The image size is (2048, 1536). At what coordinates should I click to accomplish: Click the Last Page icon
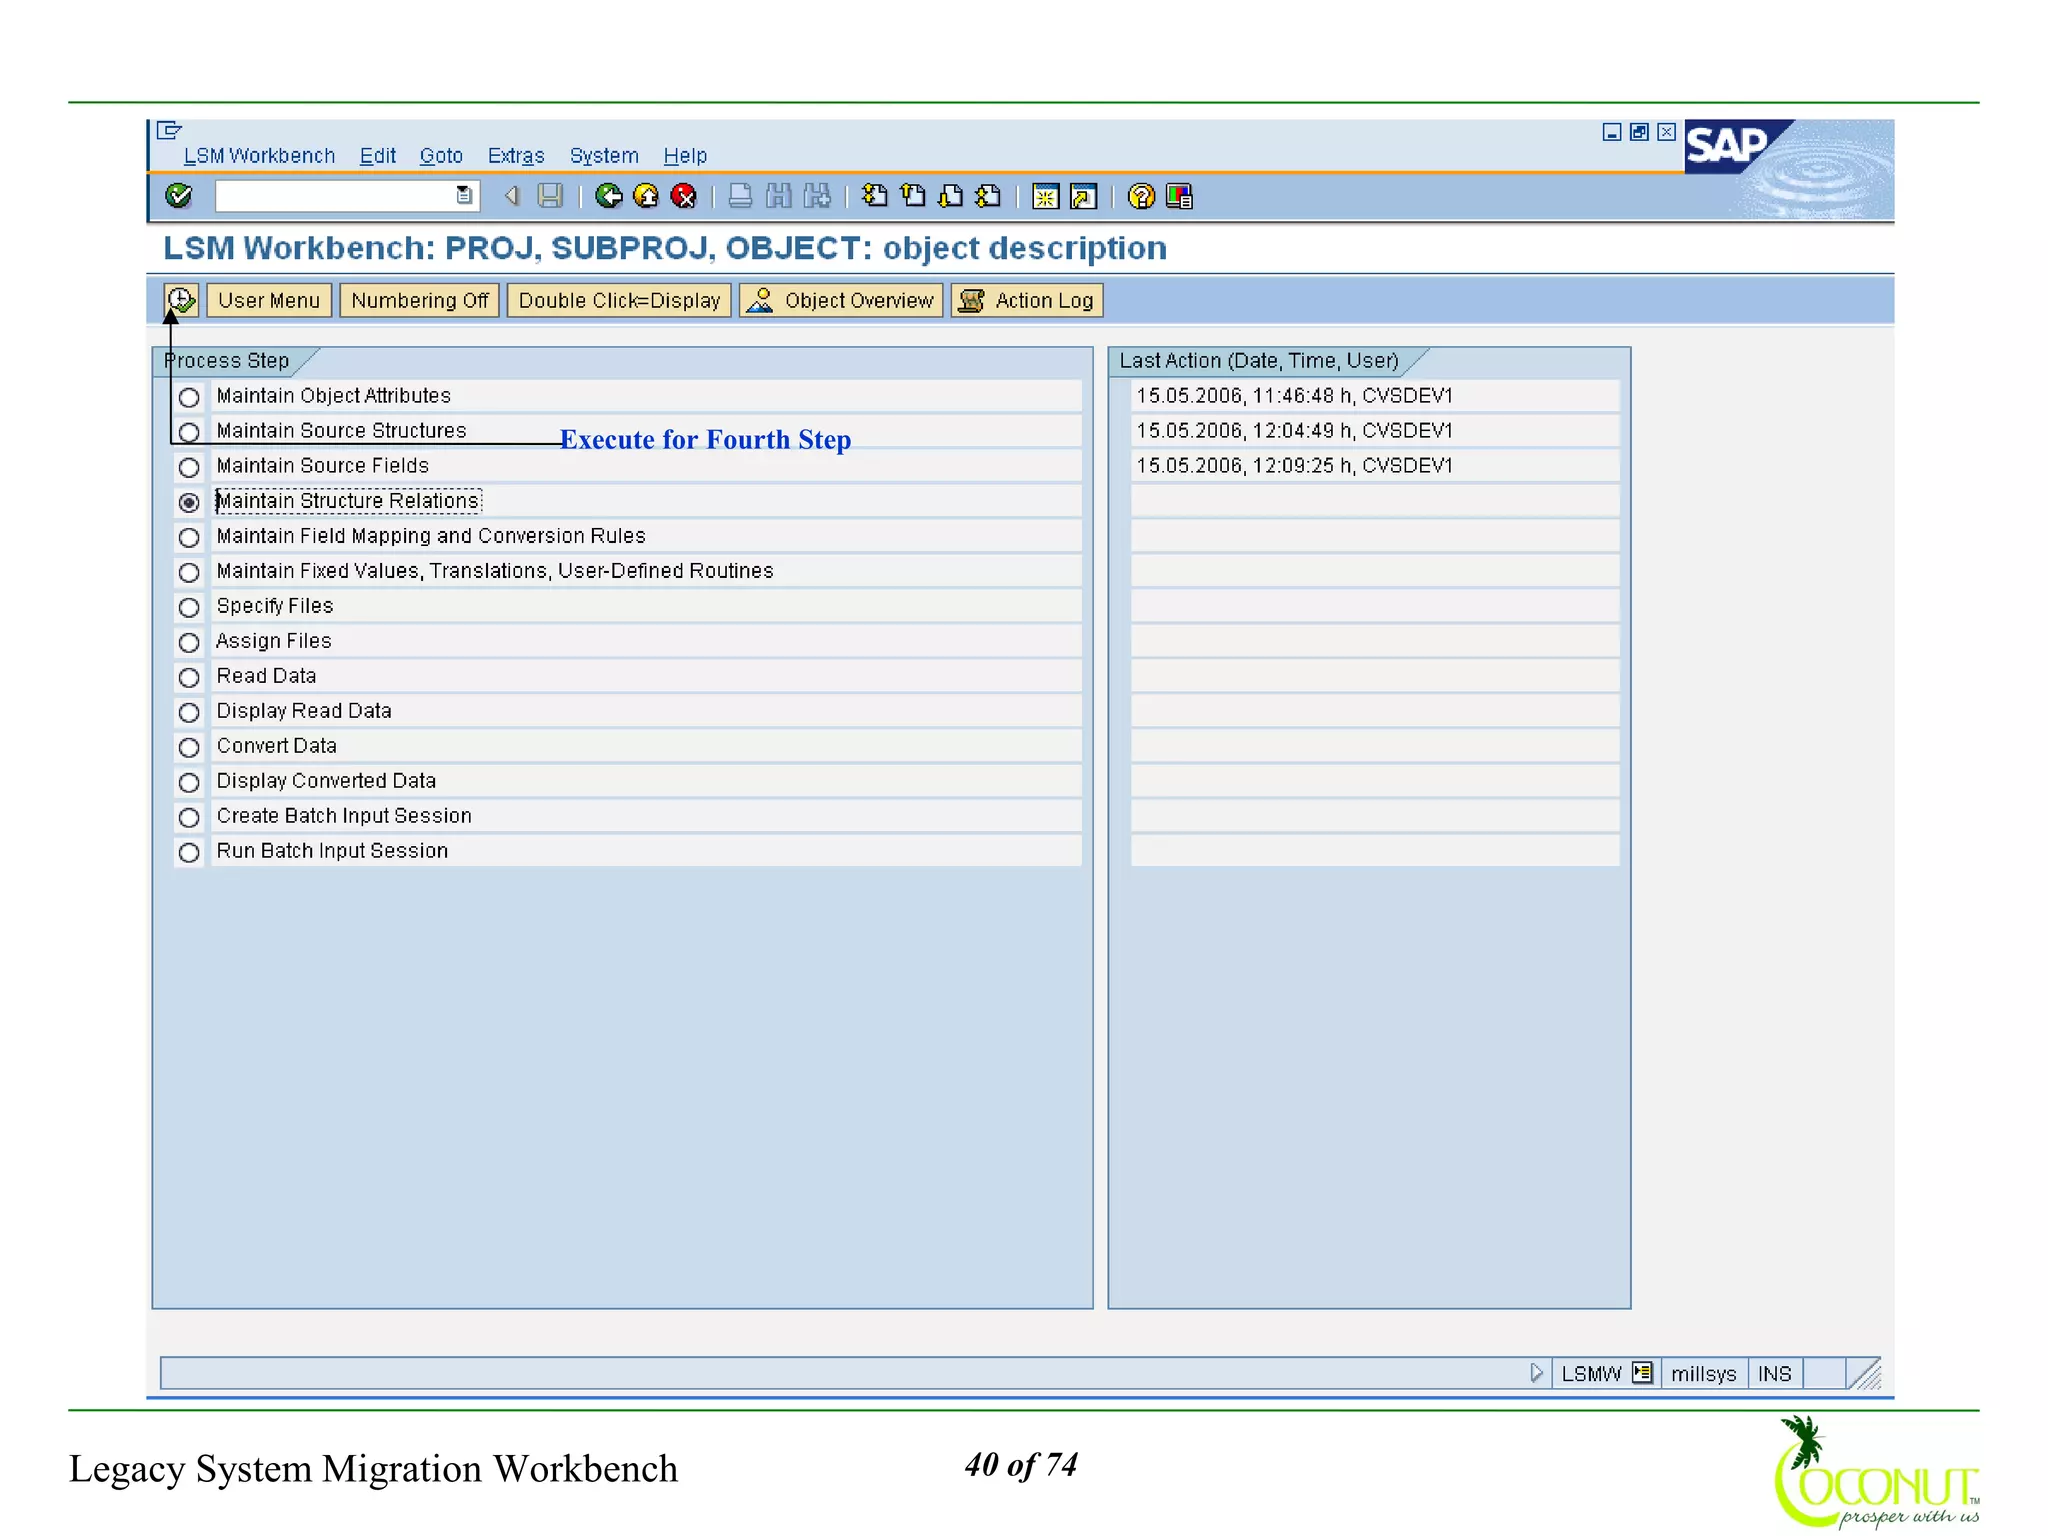click(x=988, y=196)
